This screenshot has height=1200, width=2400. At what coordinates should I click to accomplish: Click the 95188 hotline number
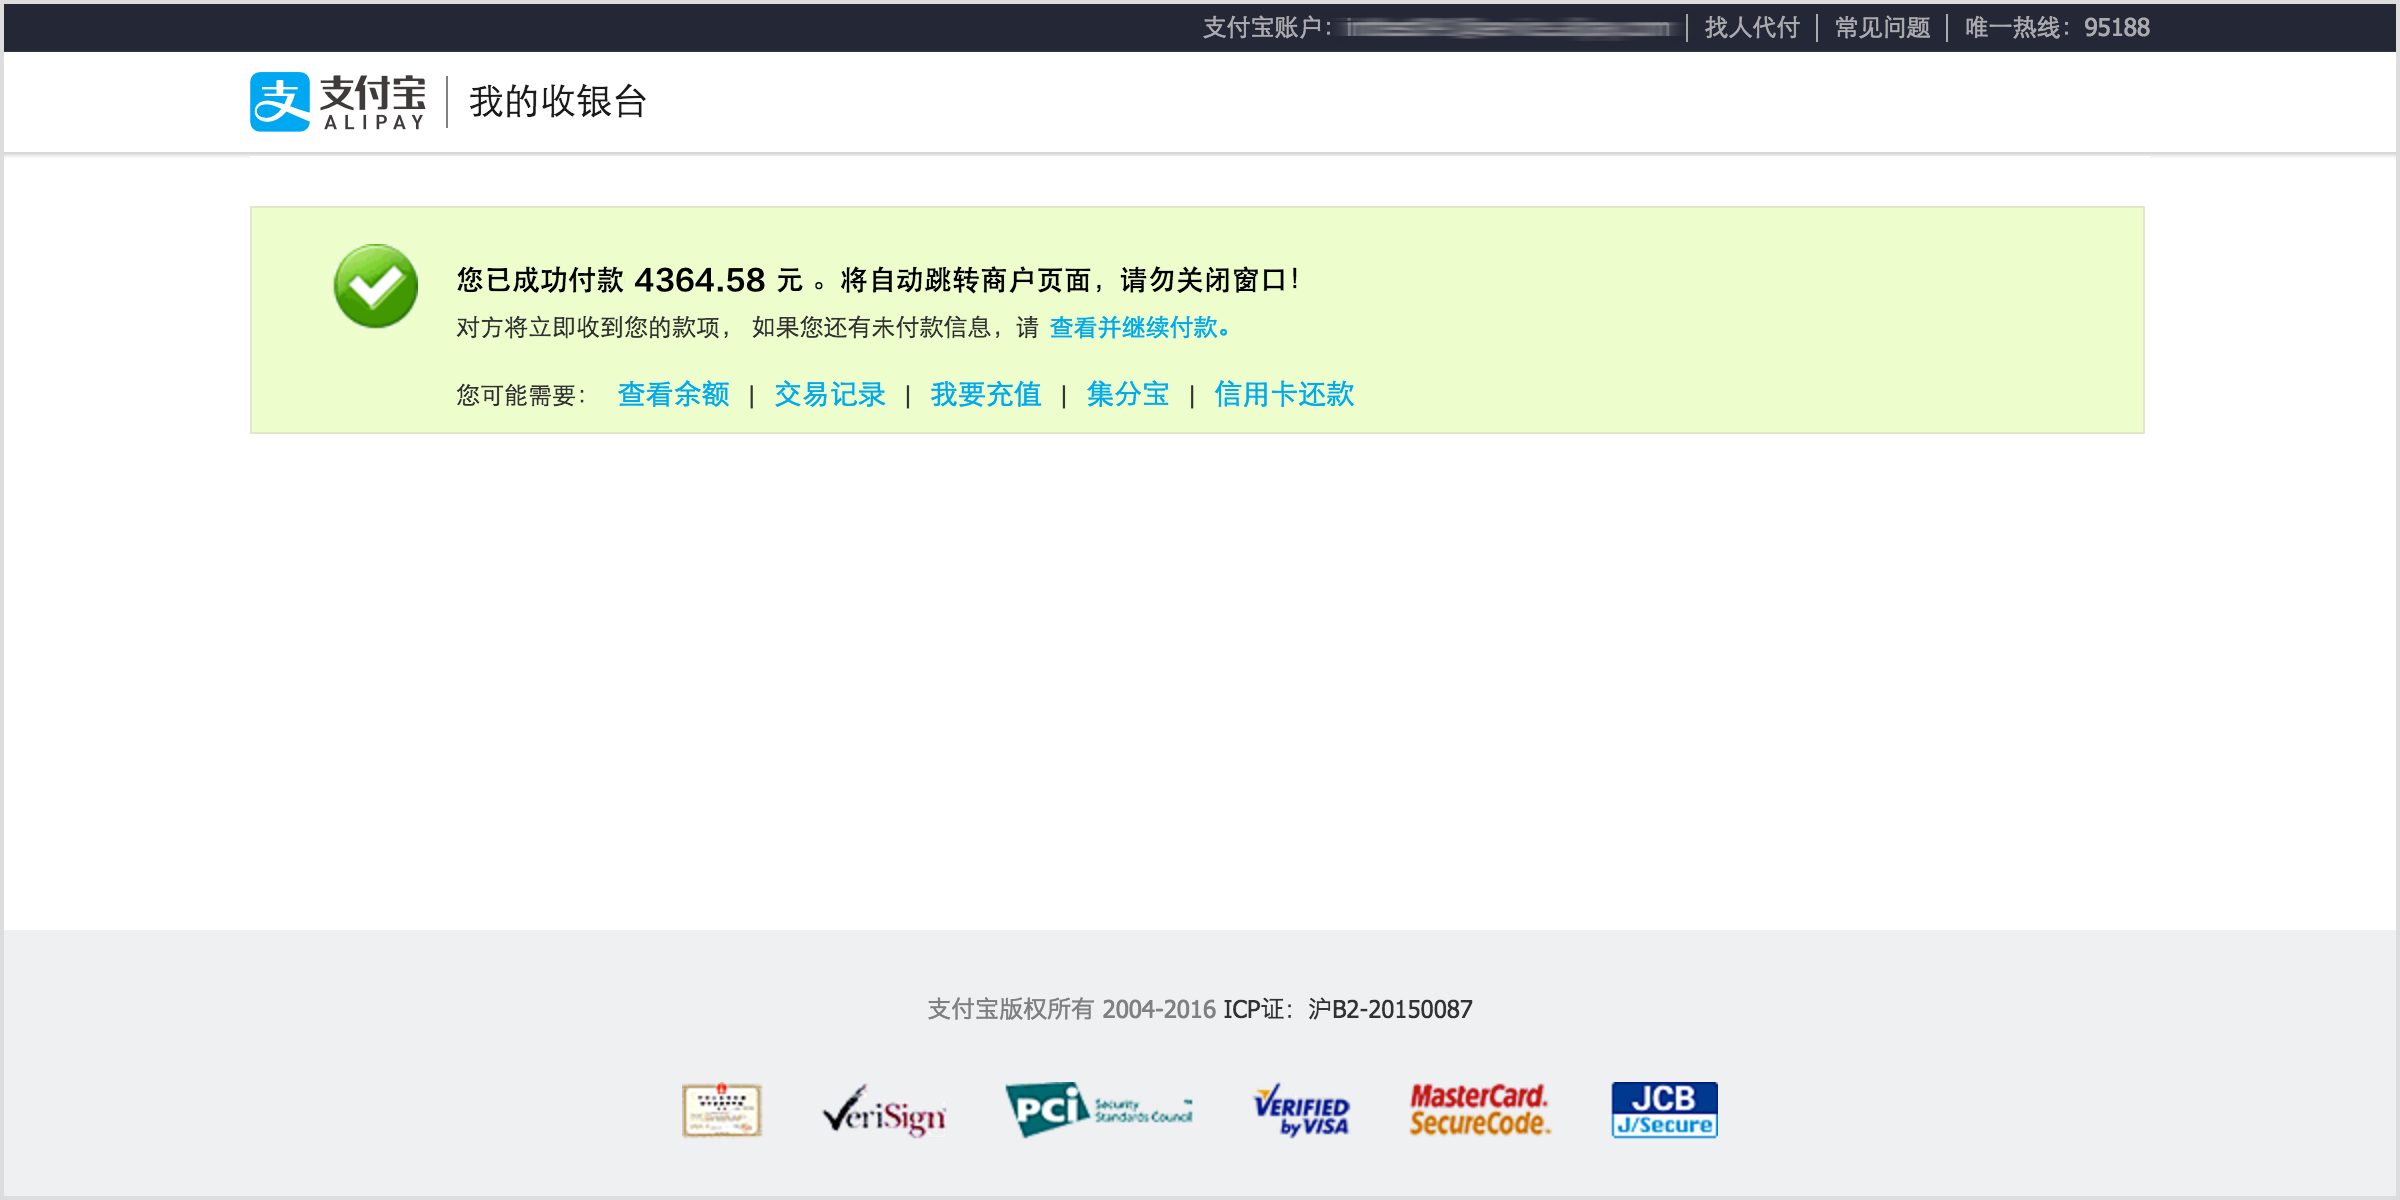pos(2116,27)
